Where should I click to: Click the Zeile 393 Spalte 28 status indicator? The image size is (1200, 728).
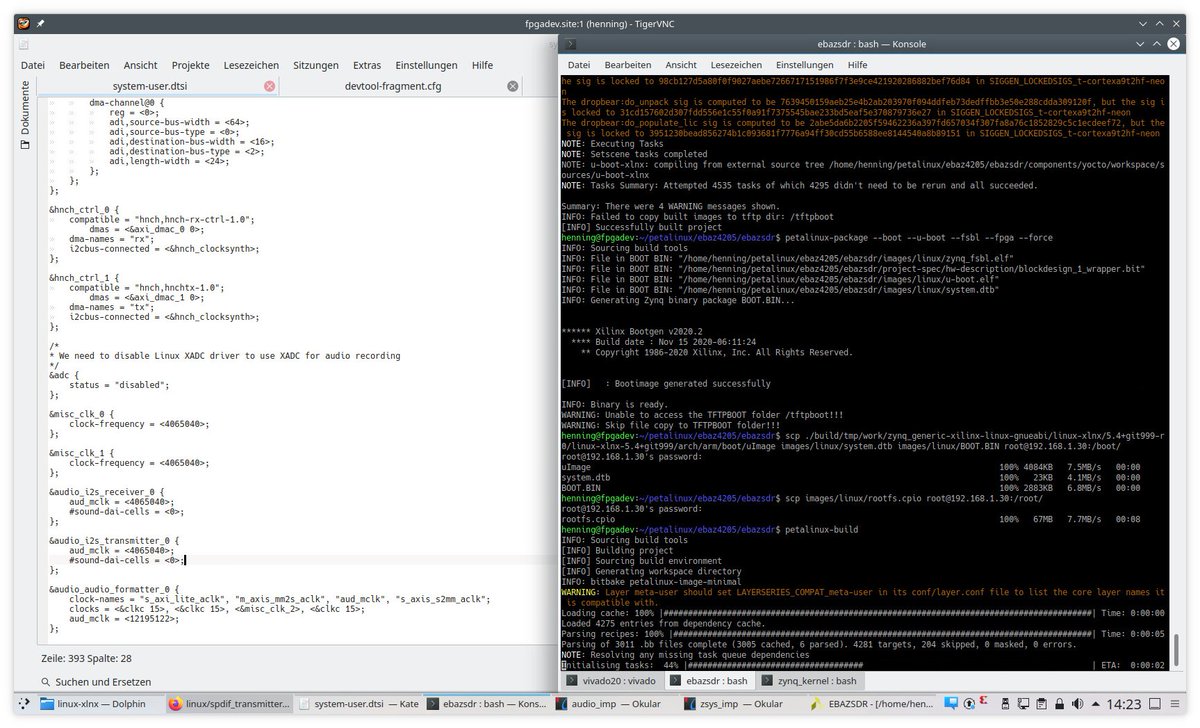pyautogui.click(x=86, y=658)
